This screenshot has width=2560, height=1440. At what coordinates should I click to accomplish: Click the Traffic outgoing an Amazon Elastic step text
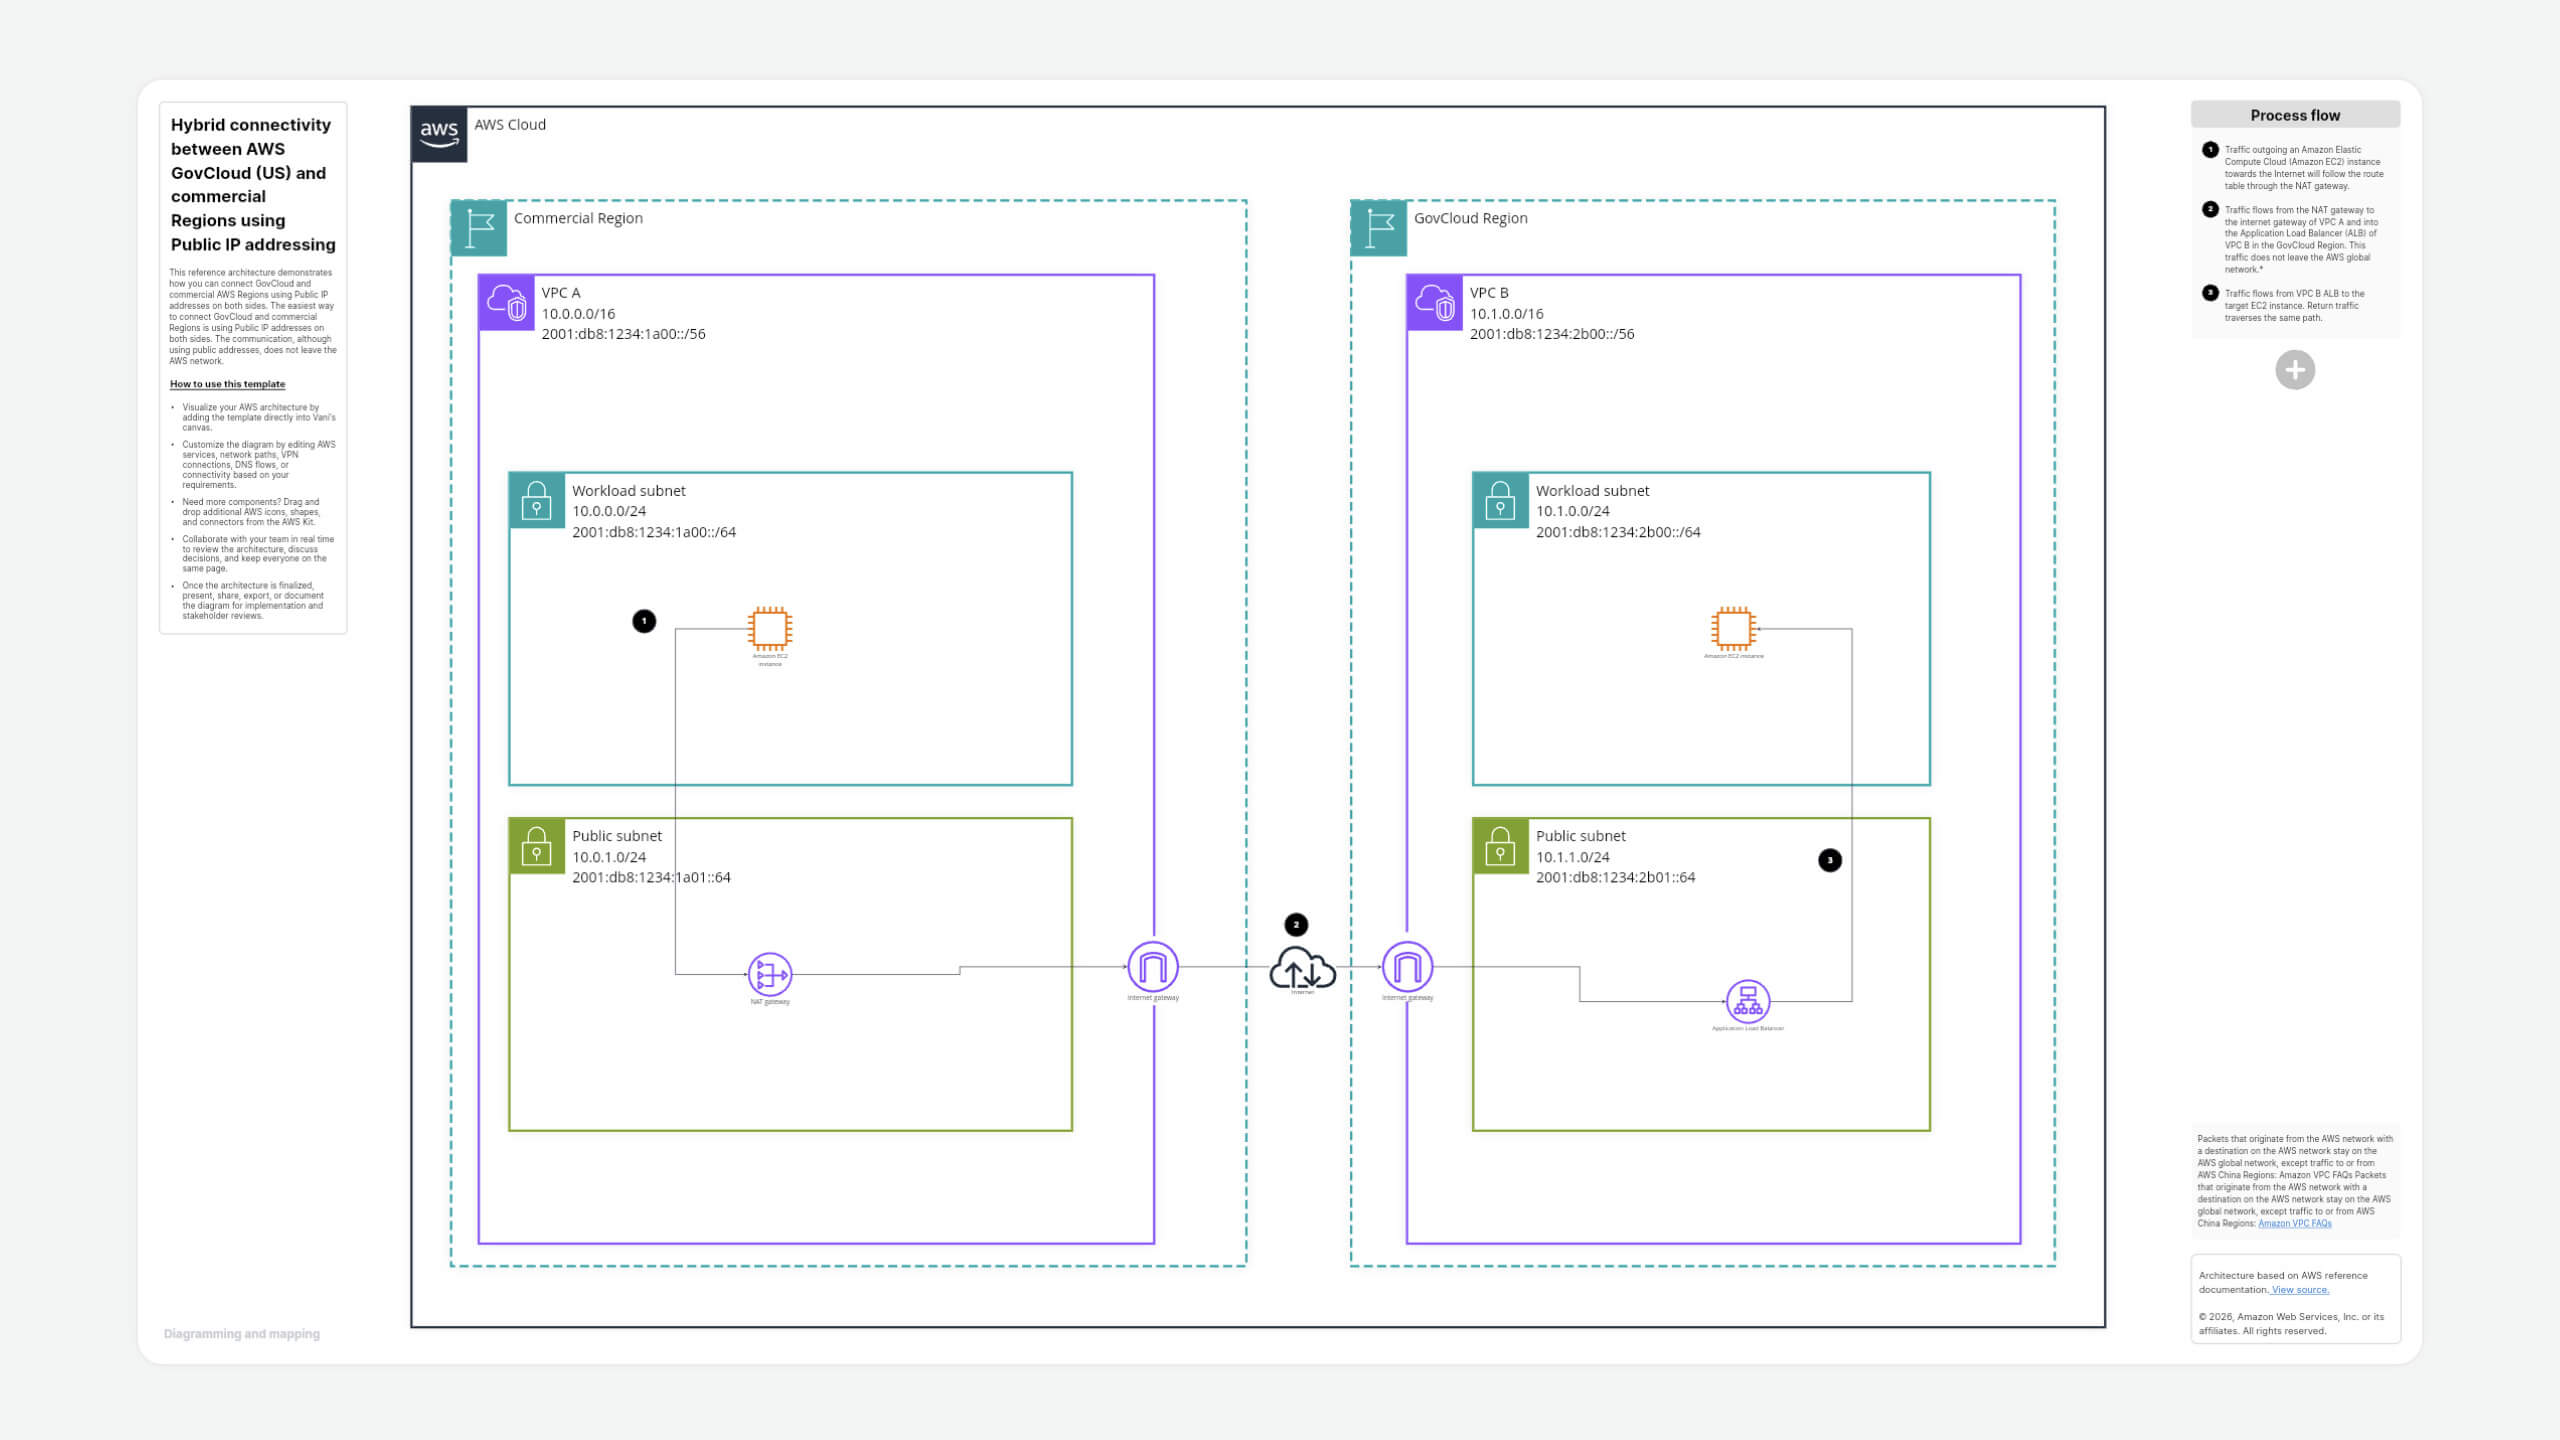[x=2304, y=168]
